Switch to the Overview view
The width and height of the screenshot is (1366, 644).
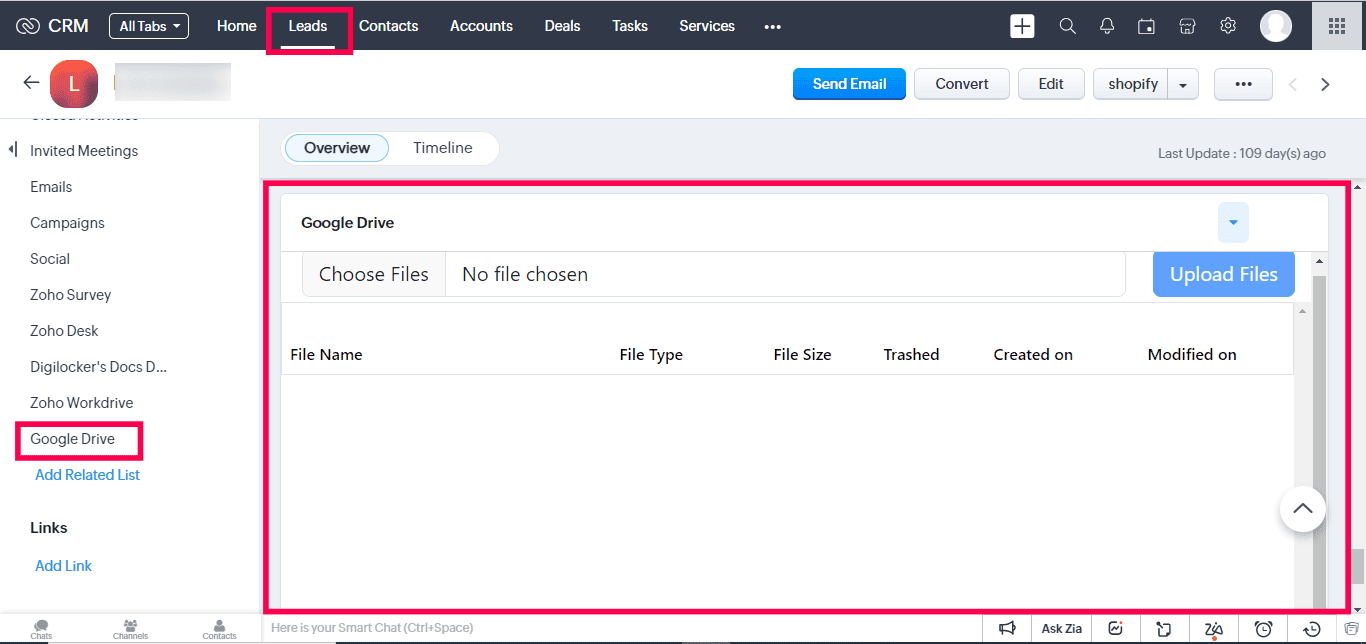click(x=337, y=148)
